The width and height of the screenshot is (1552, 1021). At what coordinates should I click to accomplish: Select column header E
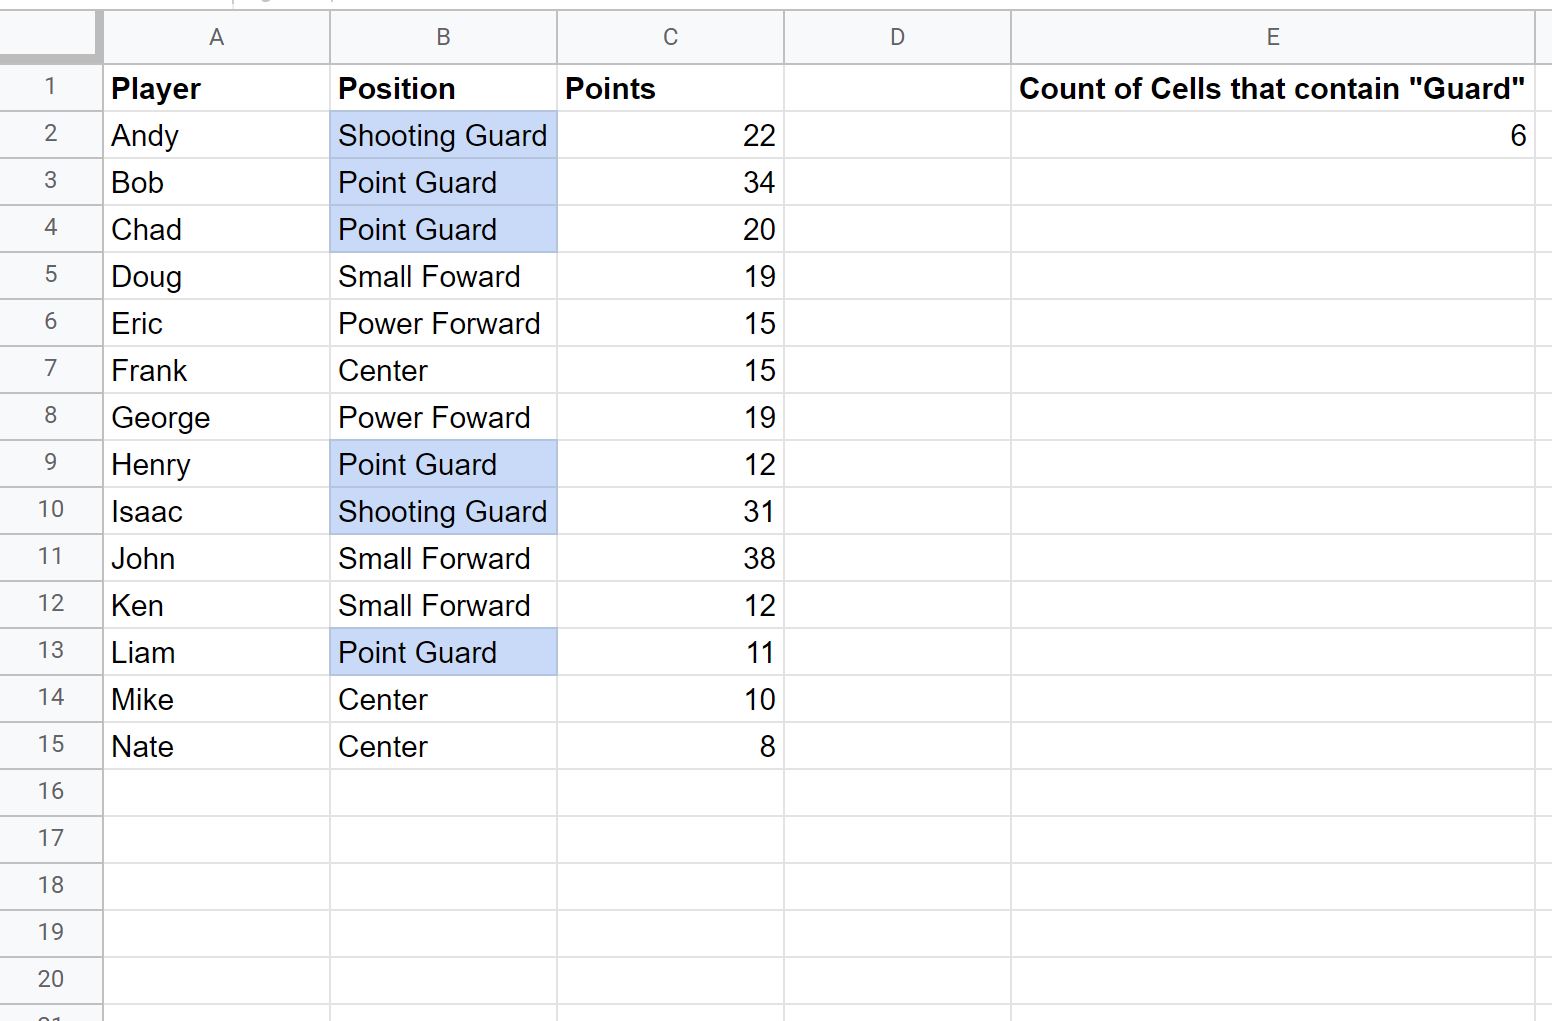tap(1272, 36)
